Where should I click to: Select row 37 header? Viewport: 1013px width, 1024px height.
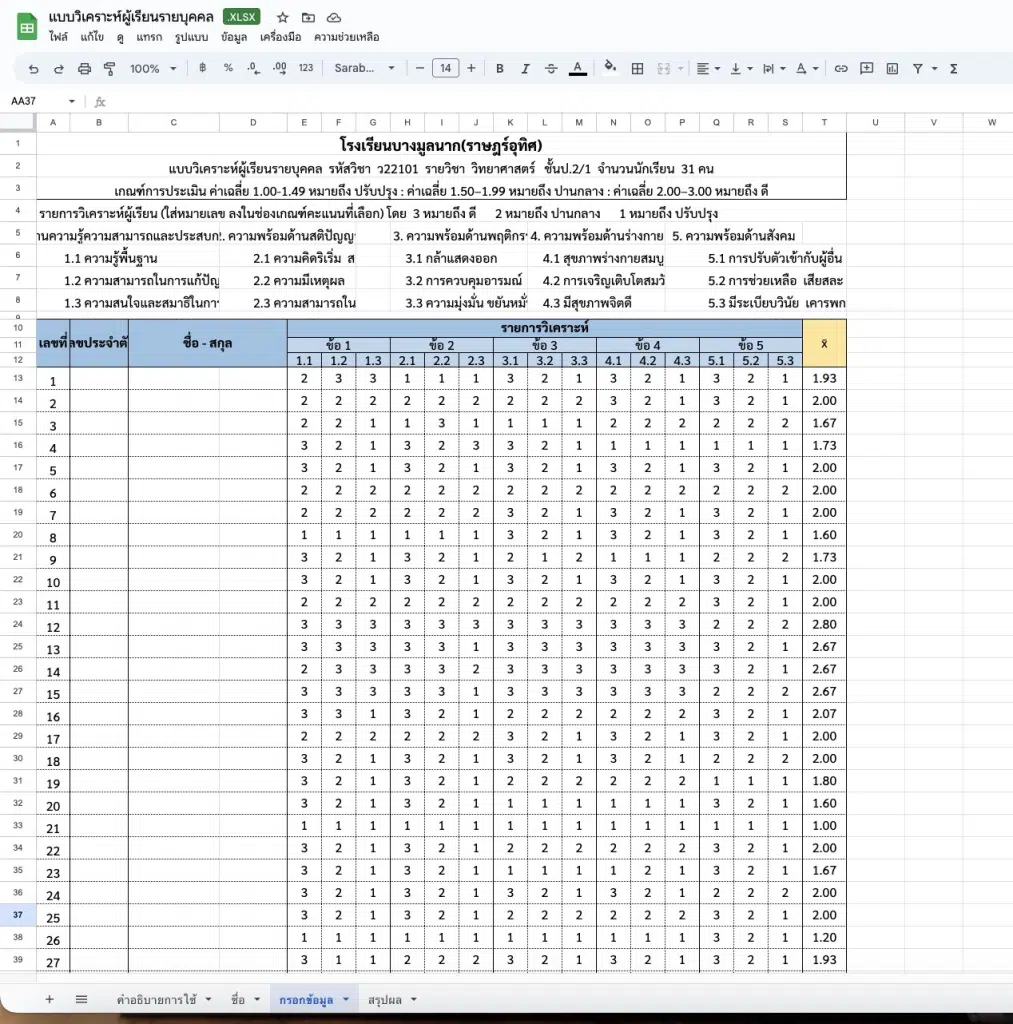point(18,915)
